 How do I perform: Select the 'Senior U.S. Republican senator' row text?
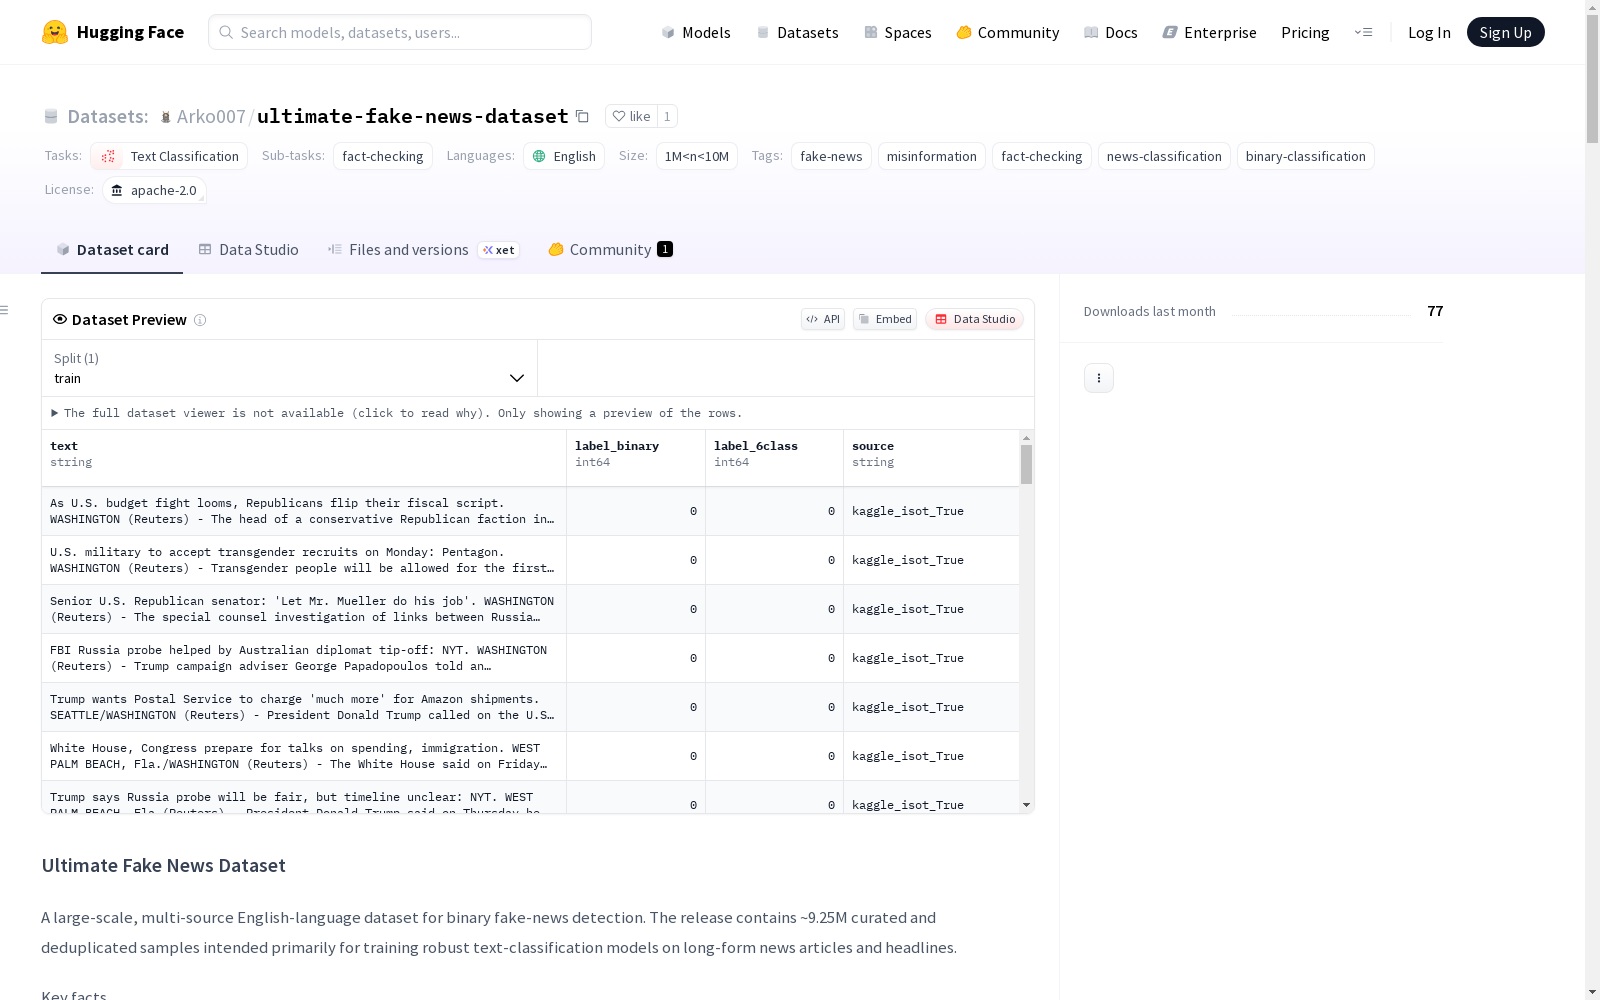pos(302,609)
